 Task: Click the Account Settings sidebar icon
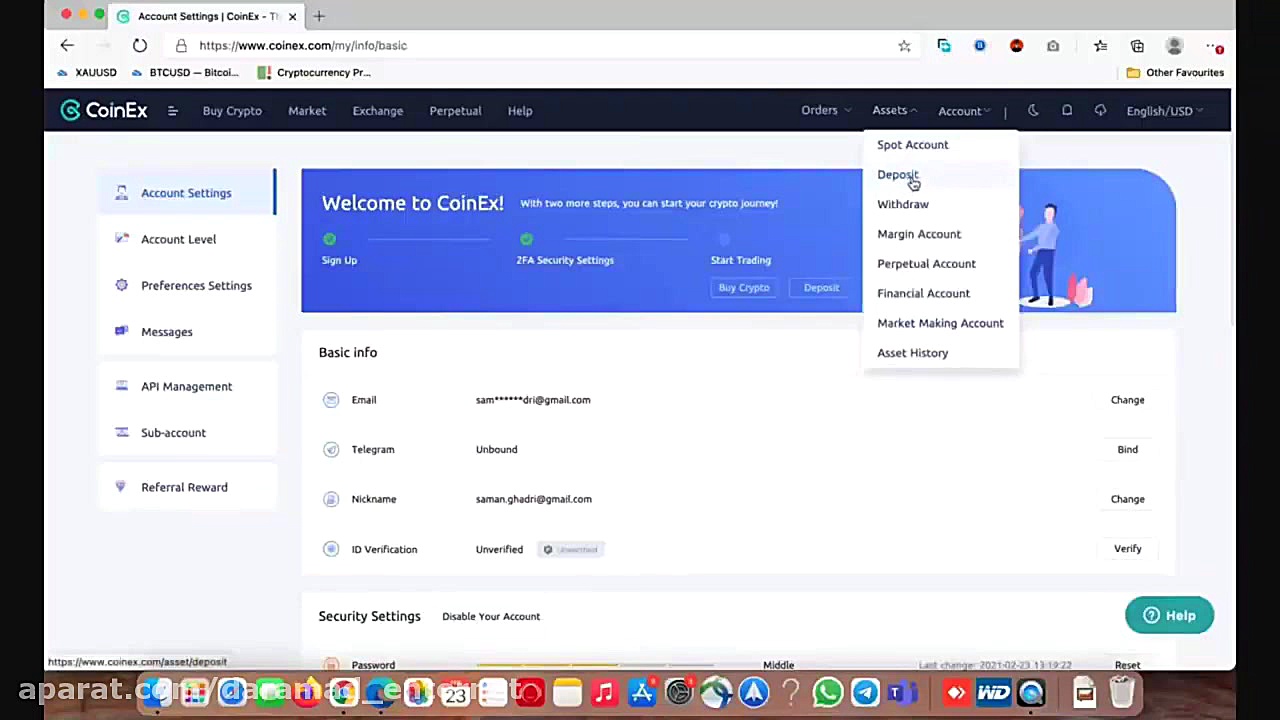(121, 193)
